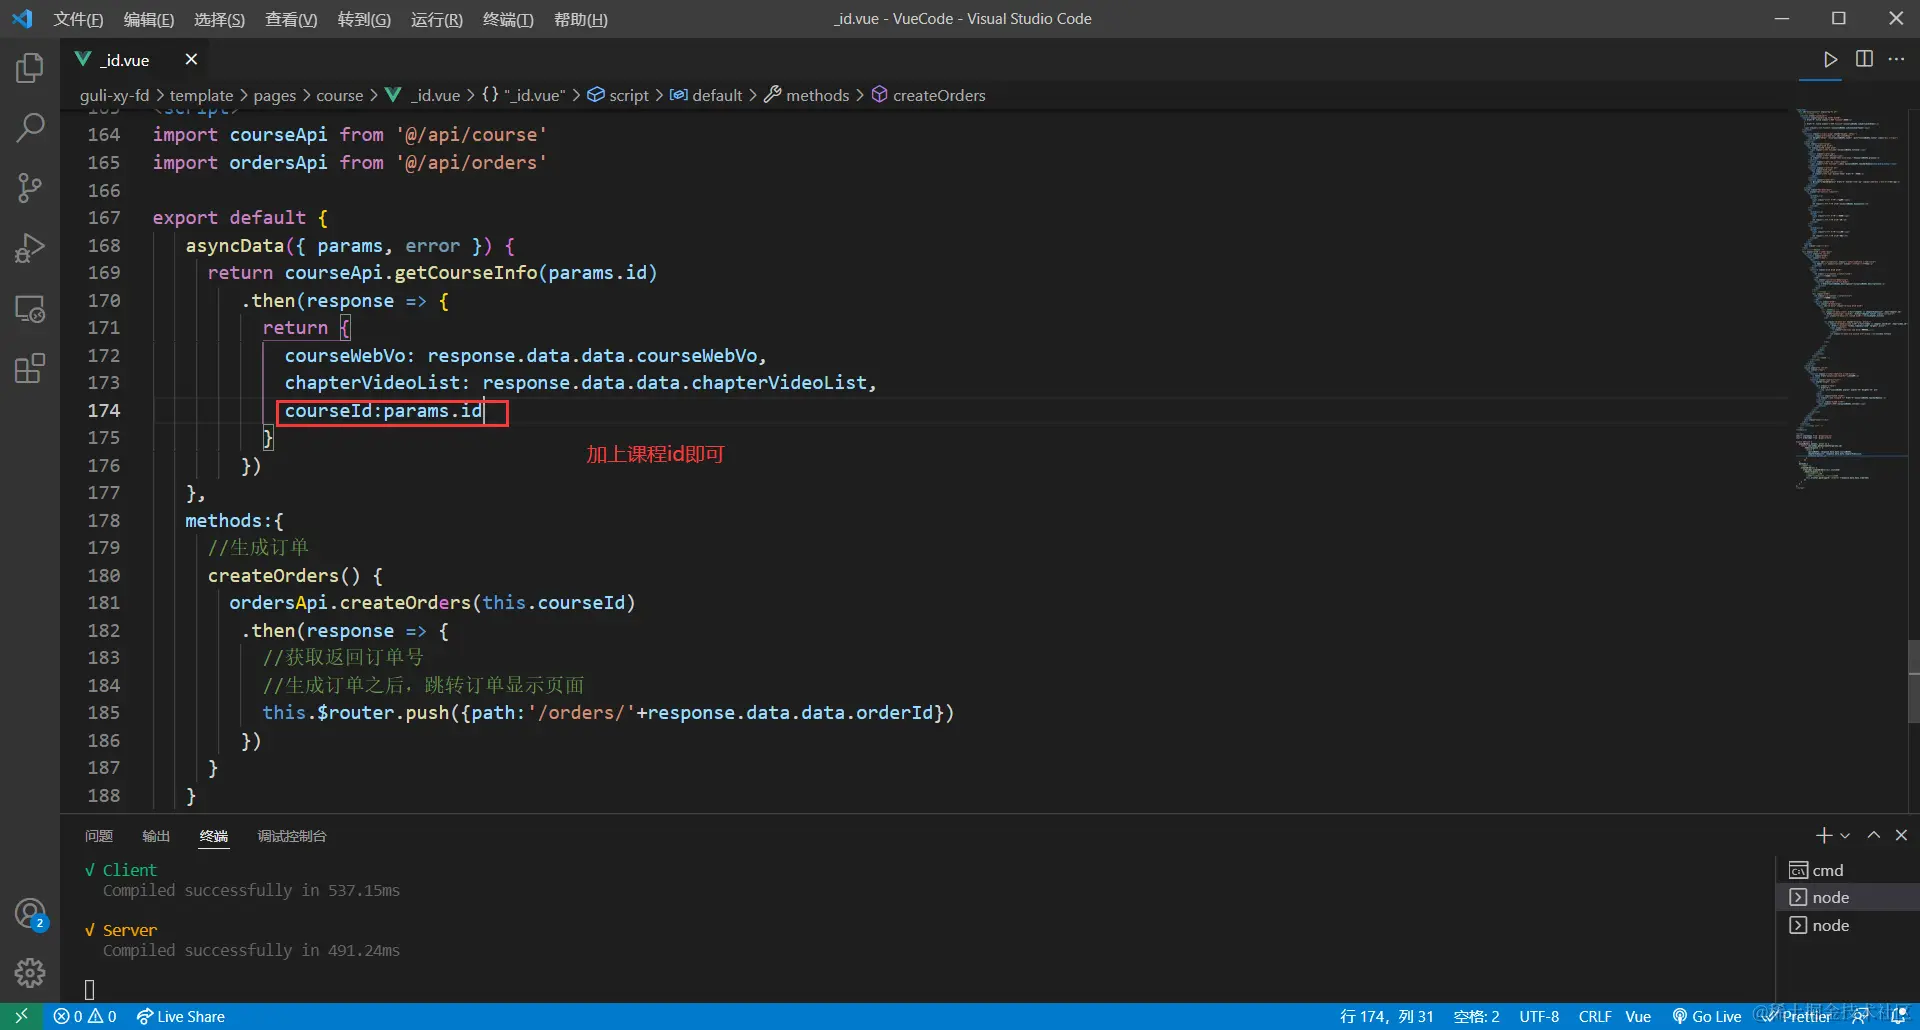
Task: Change line ending CRLF
Action: pyautogui.click(x=1595, y=1016)
